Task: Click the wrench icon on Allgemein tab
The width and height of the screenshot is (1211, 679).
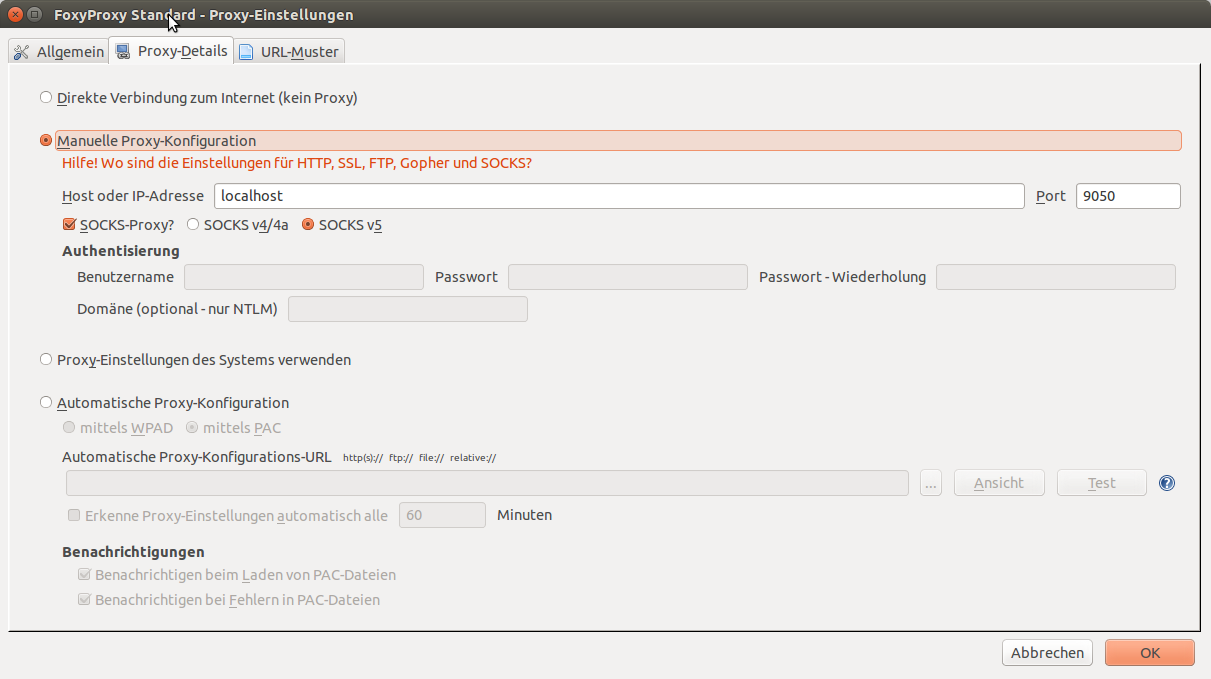Action: click(x=21, y=52)
